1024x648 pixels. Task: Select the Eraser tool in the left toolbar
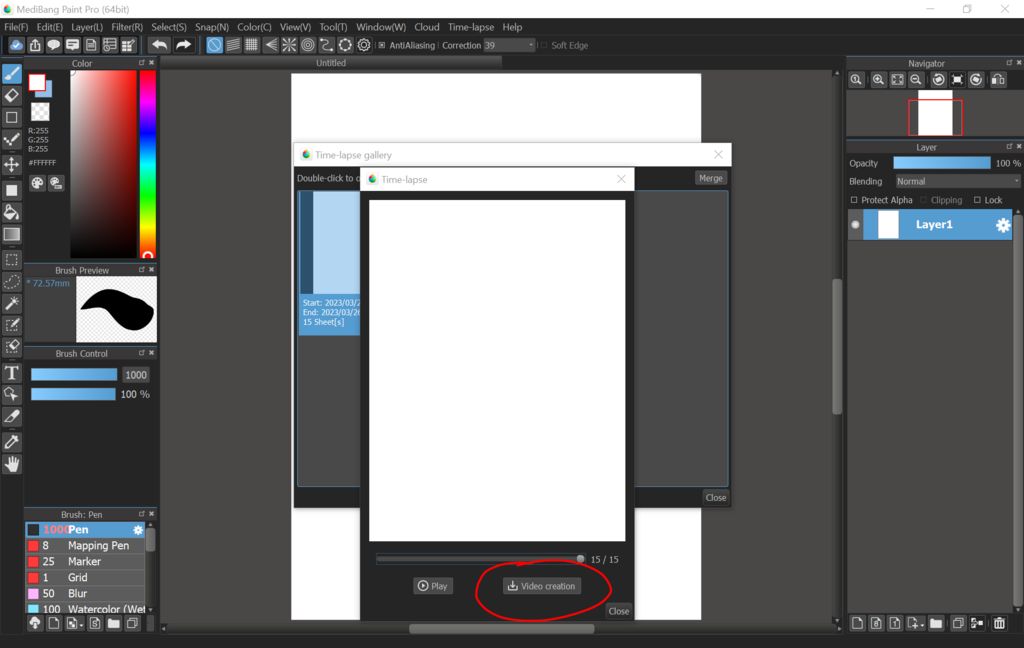click(x=12, y=96)
